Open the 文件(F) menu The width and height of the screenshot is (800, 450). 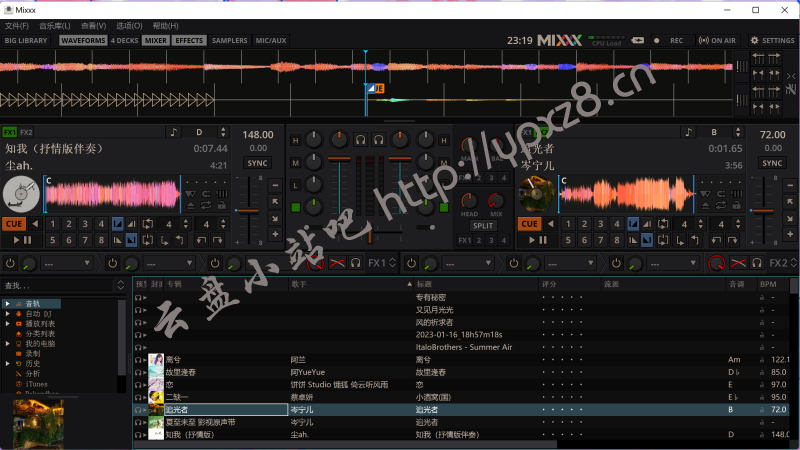point(17,26)
